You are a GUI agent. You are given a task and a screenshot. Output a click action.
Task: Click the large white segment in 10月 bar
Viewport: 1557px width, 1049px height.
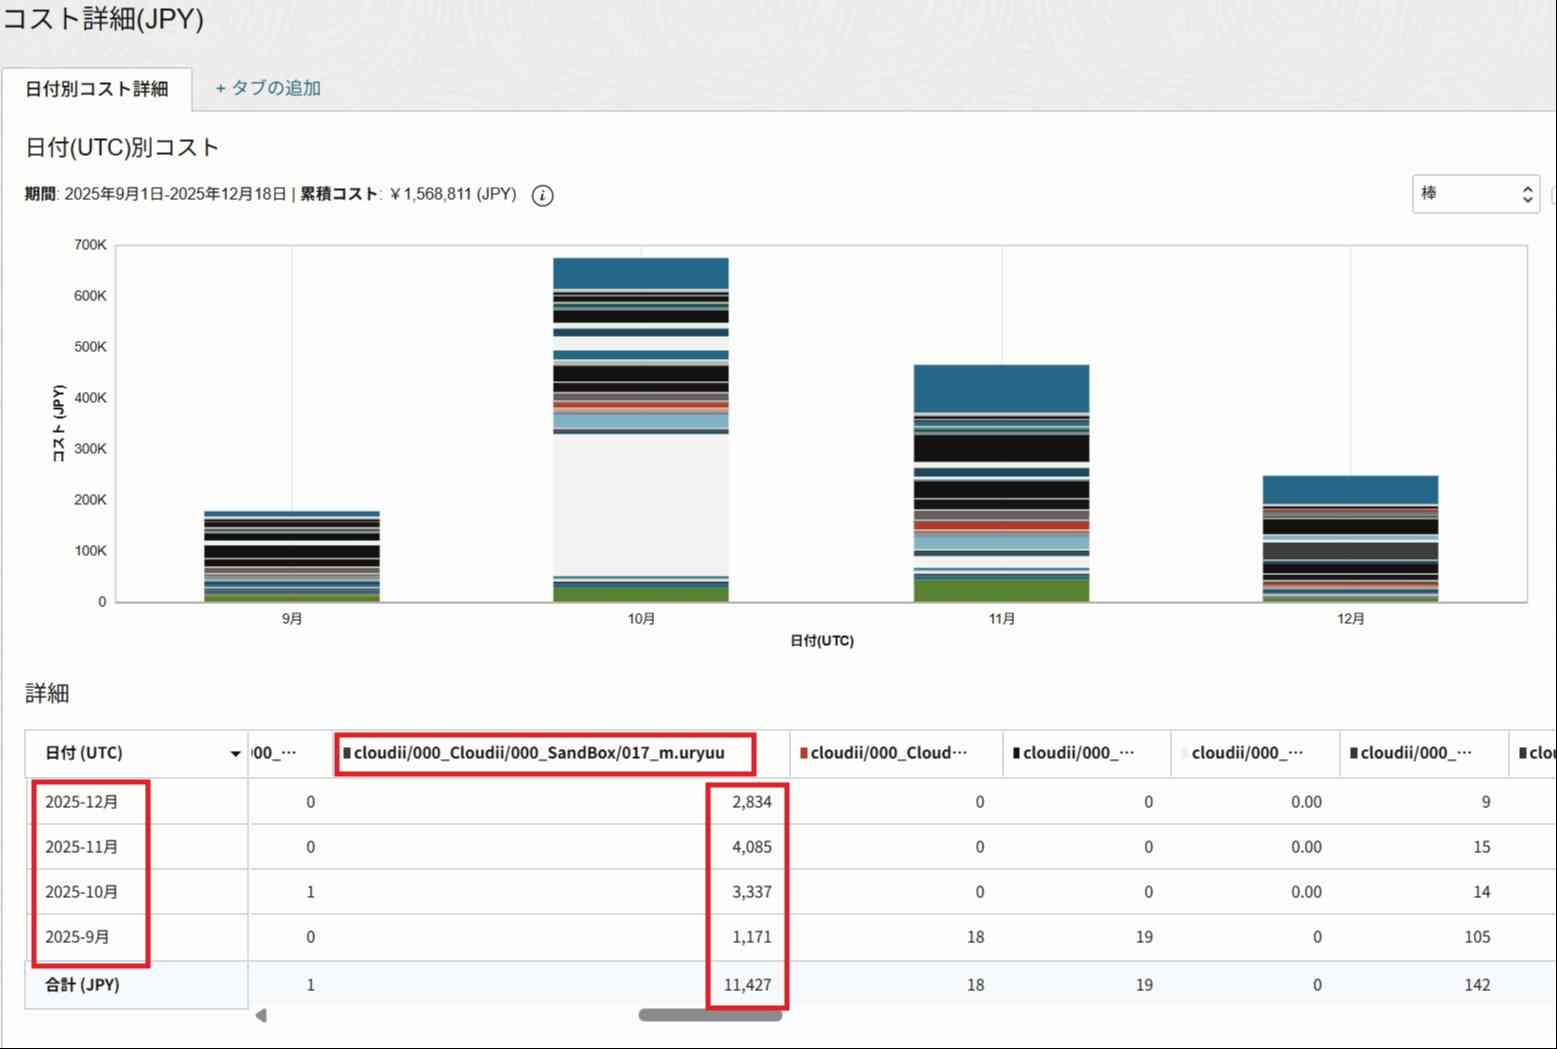(640, 505)
